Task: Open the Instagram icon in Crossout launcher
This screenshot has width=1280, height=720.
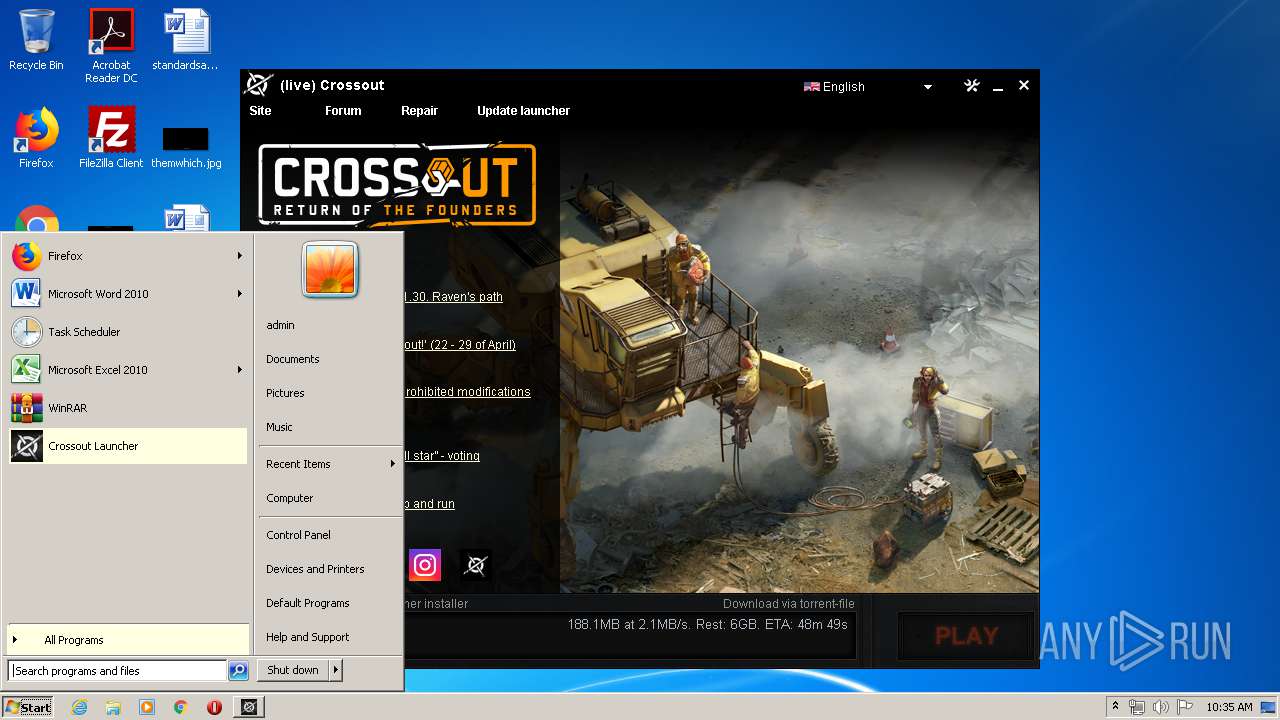Action: click(x=425, y=565)
